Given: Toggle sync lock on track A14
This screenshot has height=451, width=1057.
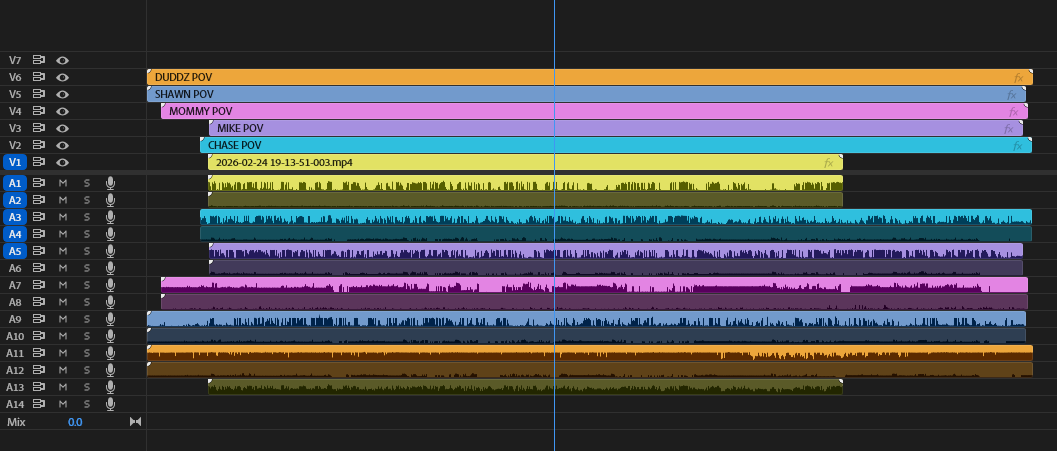Looking at the screenshot, I should pyautogui.click(x=39, y=404).
